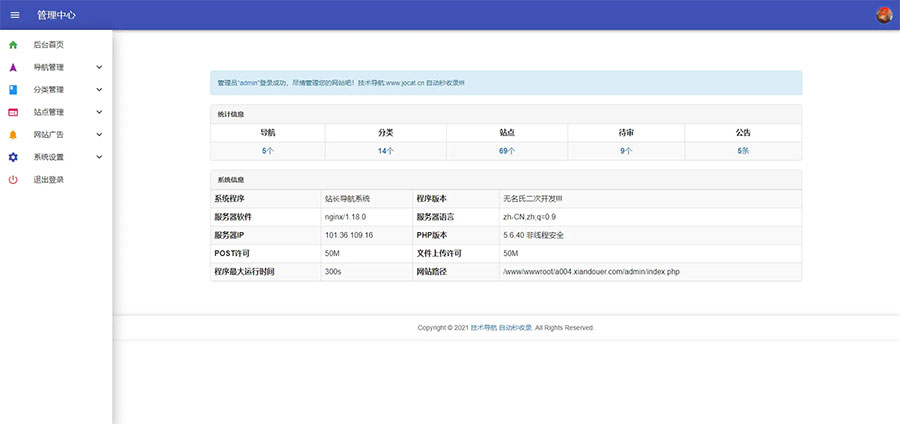This screenshot has width=900, height=424.
Task: Click the 技术导航 footer link
Action: pyautogui.click(x=483, y=328)
